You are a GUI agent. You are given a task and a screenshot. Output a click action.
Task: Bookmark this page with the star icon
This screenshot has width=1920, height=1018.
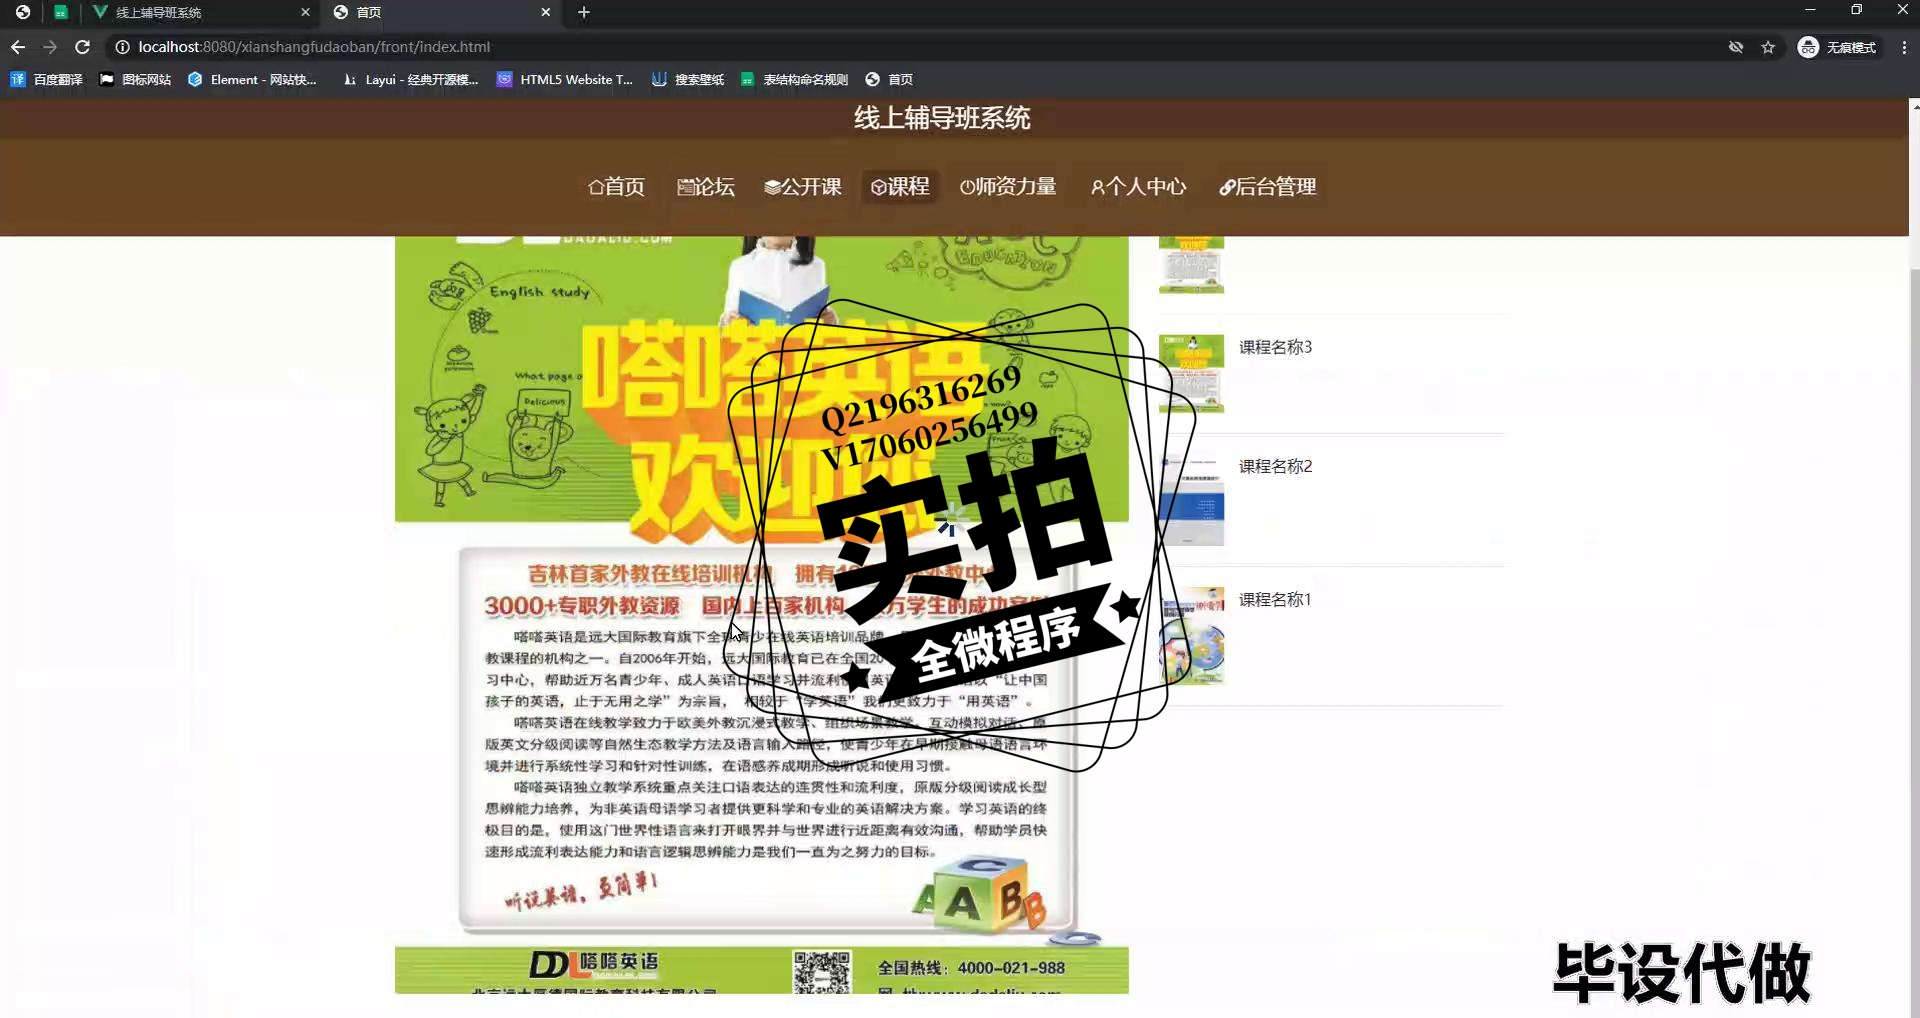tap(1768, 47)
